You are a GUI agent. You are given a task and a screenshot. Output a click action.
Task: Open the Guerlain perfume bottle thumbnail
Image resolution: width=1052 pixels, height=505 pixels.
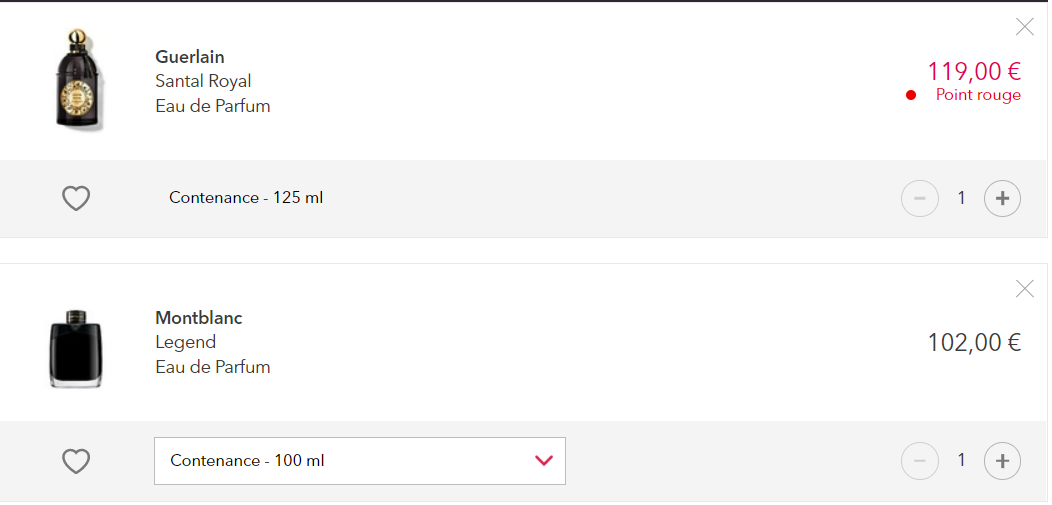pos(78,79)
